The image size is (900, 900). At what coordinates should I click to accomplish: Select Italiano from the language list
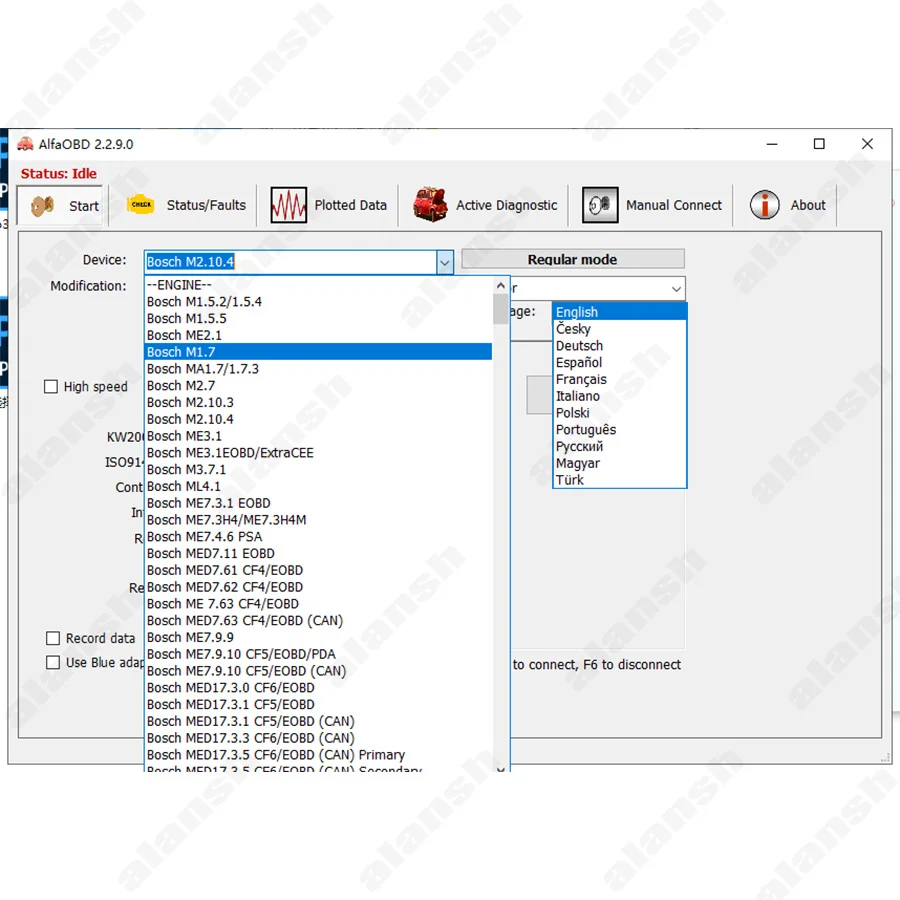(x=578, y=396)
